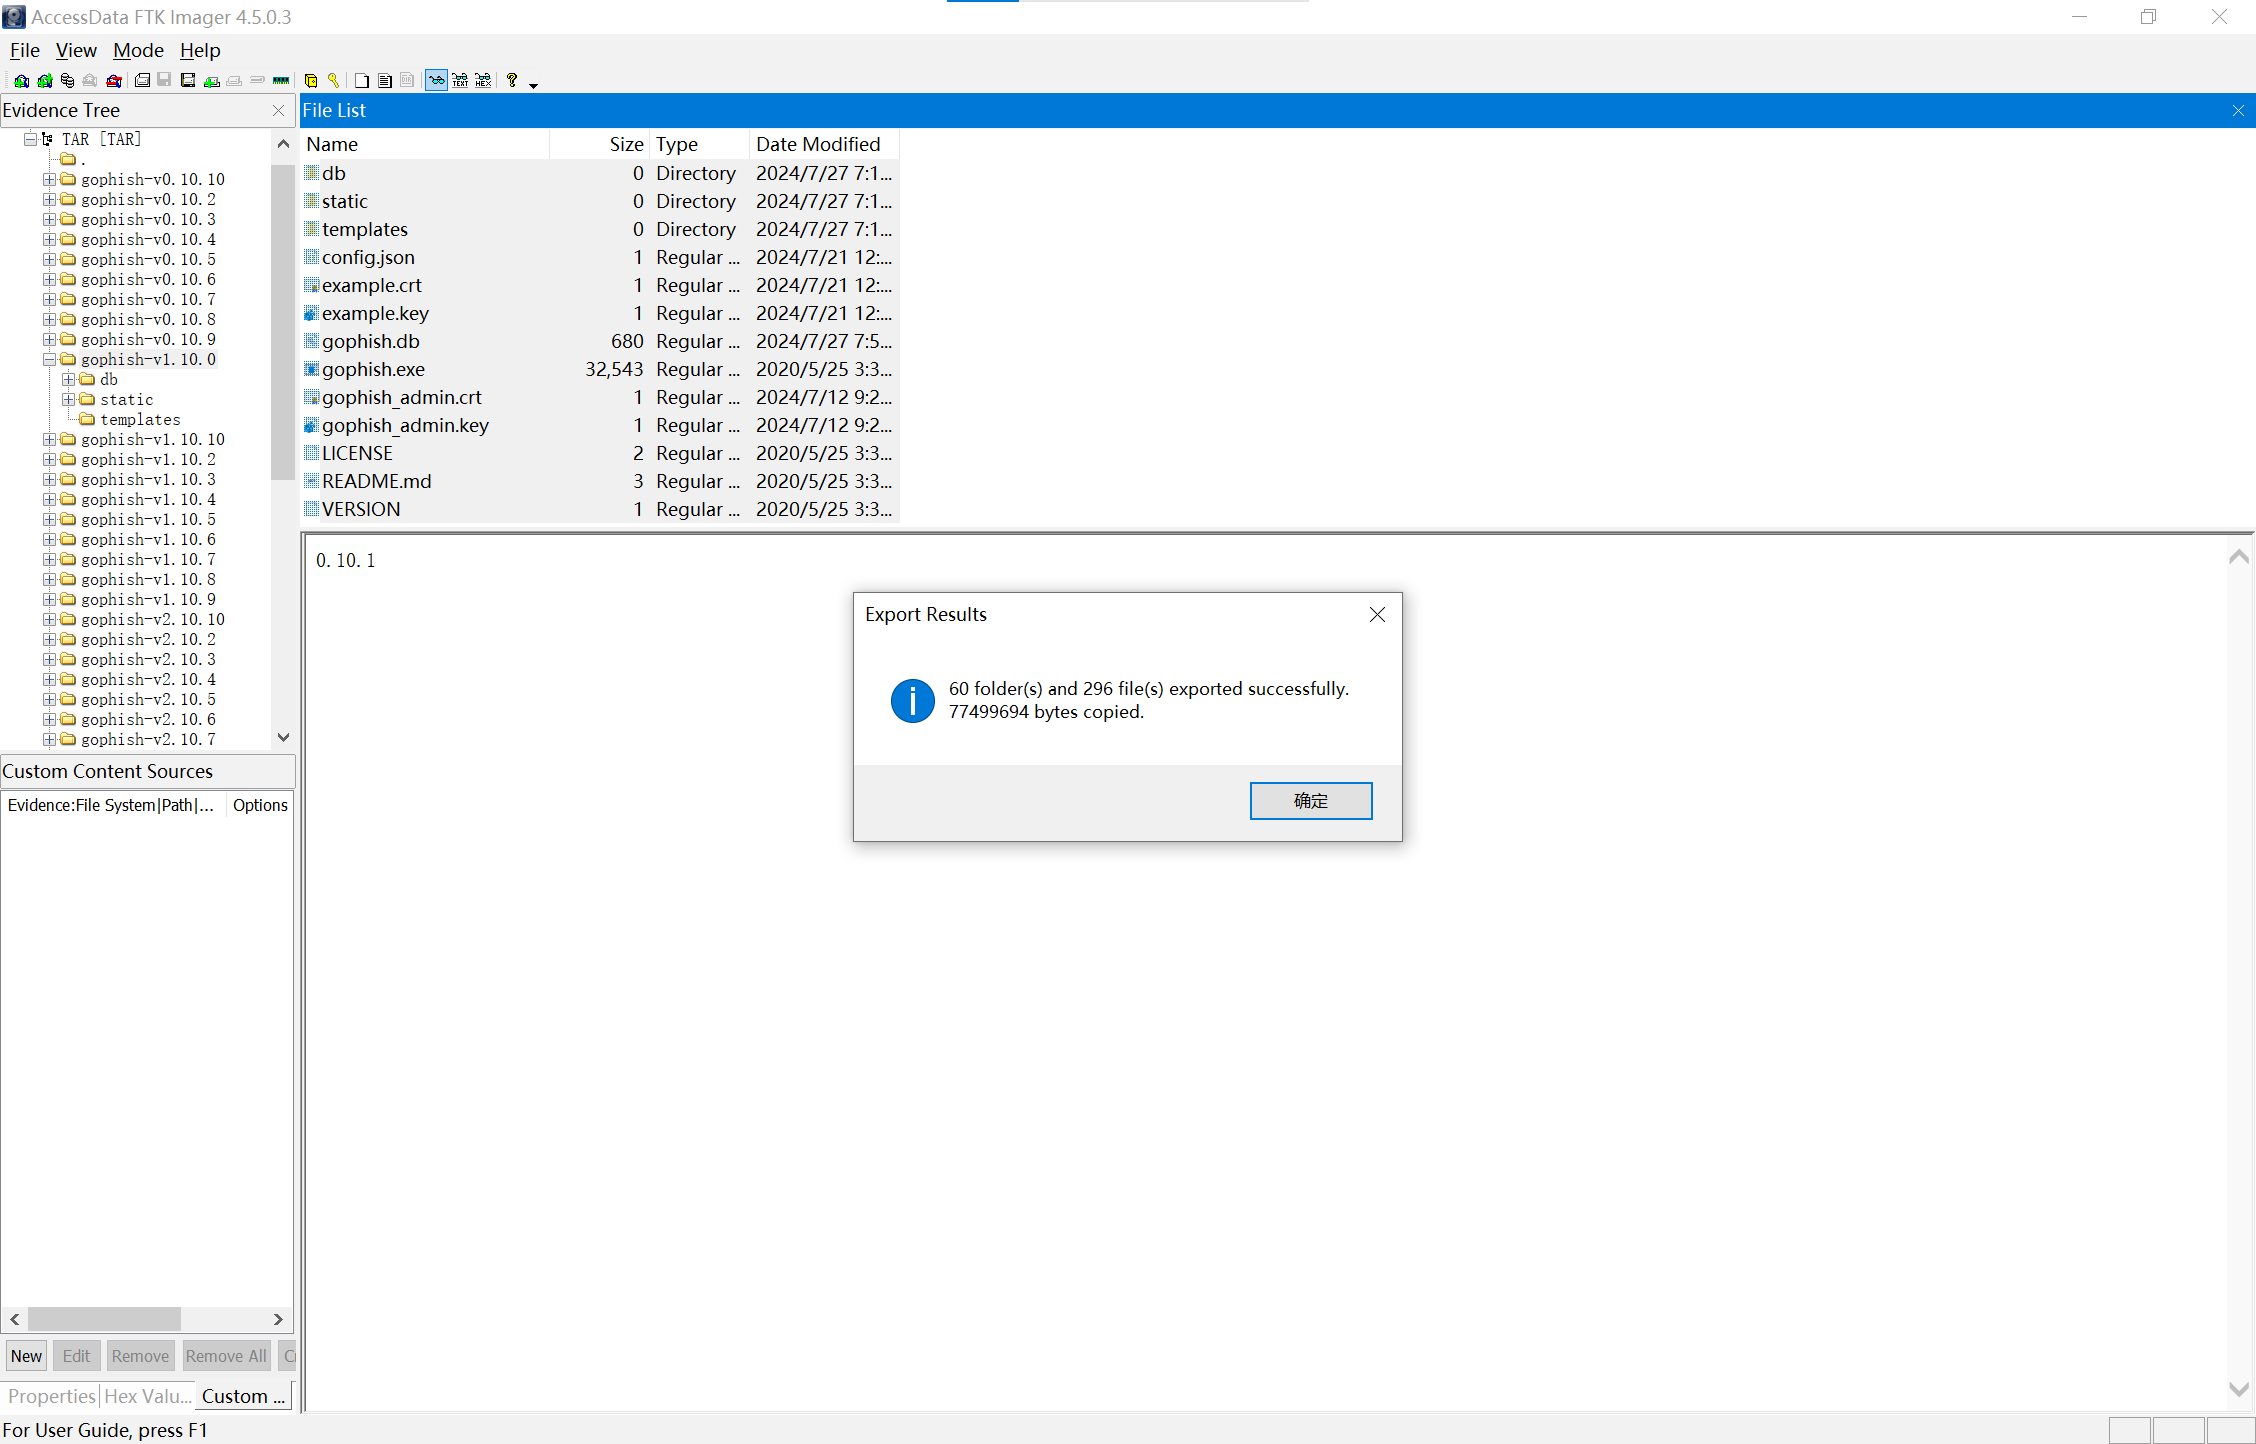Click Add to Custom Content Image icon
The width and height of the screenshot is (2256, 1444).
[x=211, y=81]
